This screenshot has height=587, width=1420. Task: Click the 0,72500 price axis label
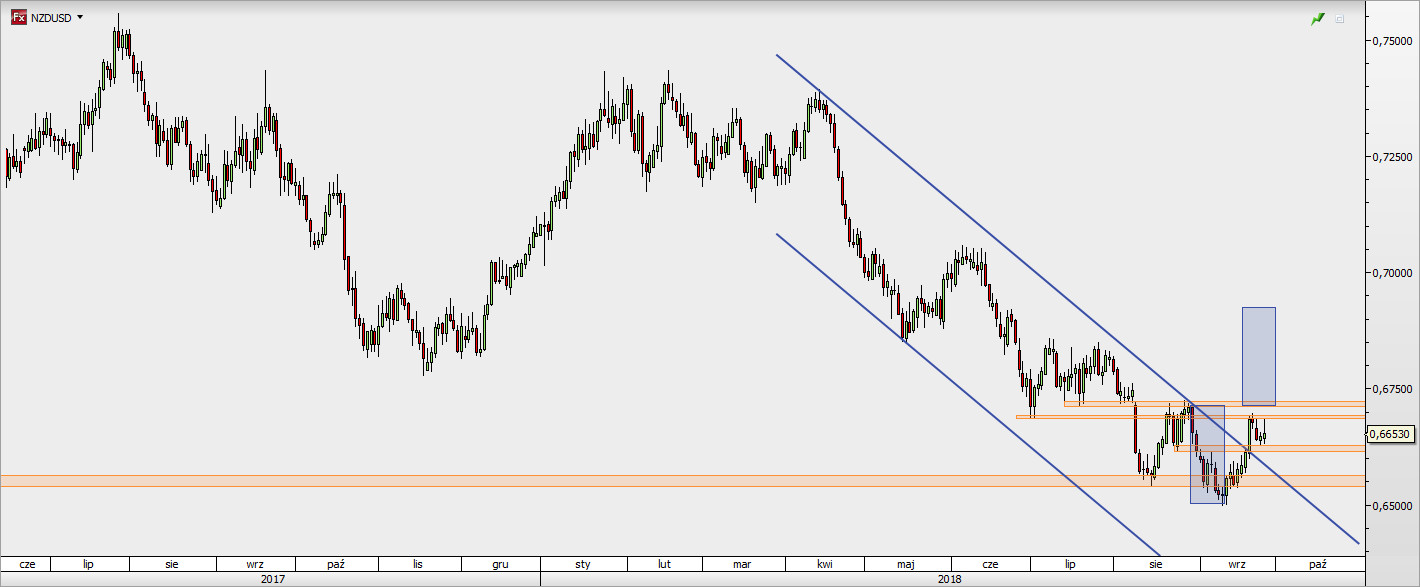coord(1394,157)
